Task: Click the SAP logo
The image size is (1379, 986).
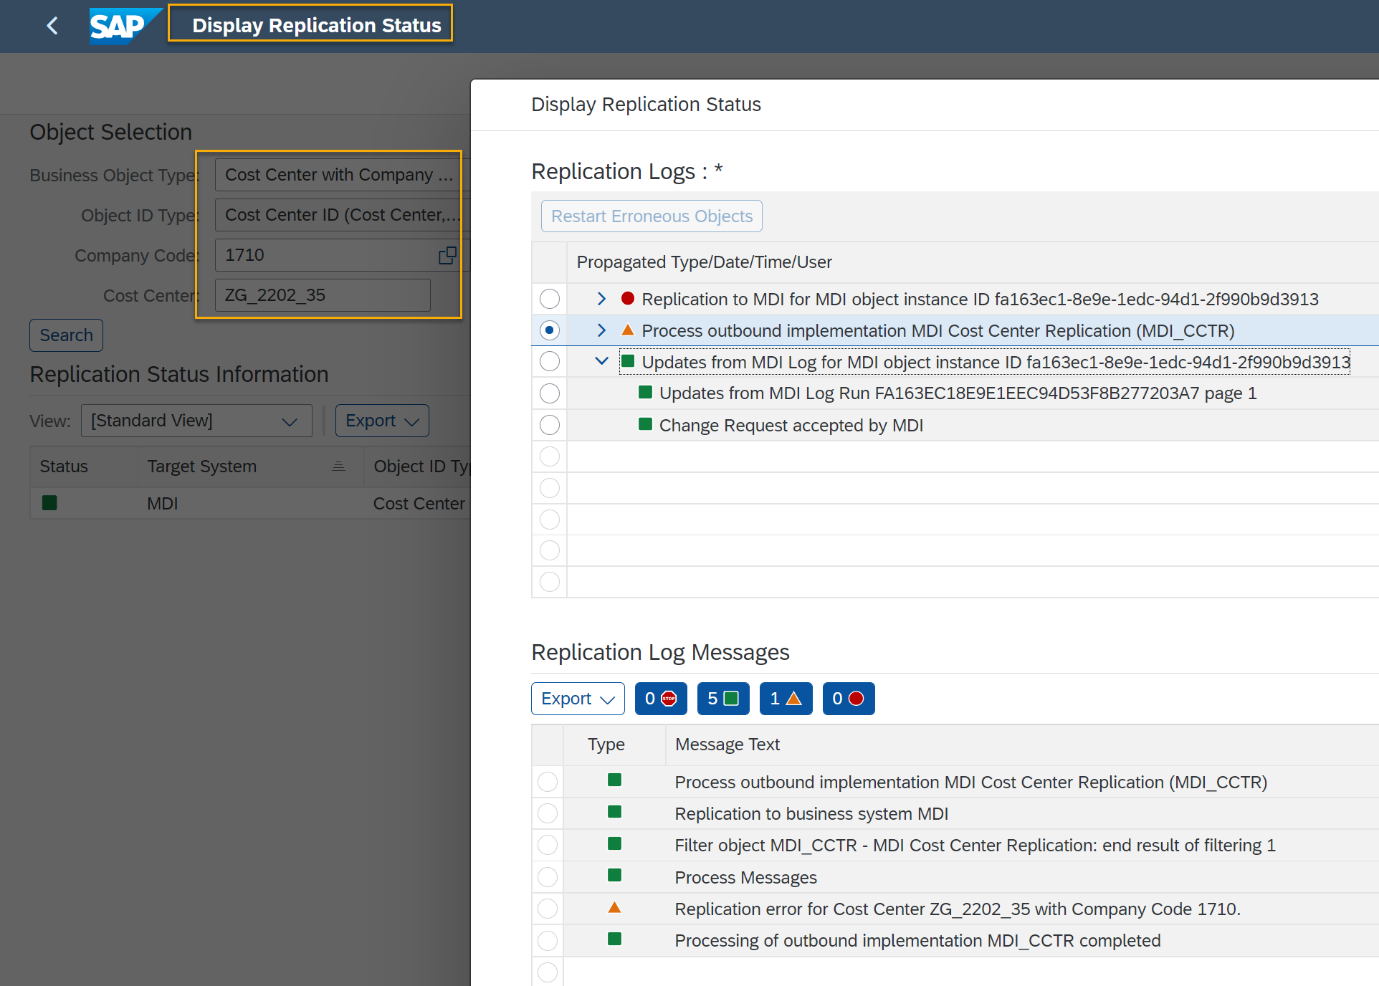Action: pyautogui.click(x=125, y=26)
